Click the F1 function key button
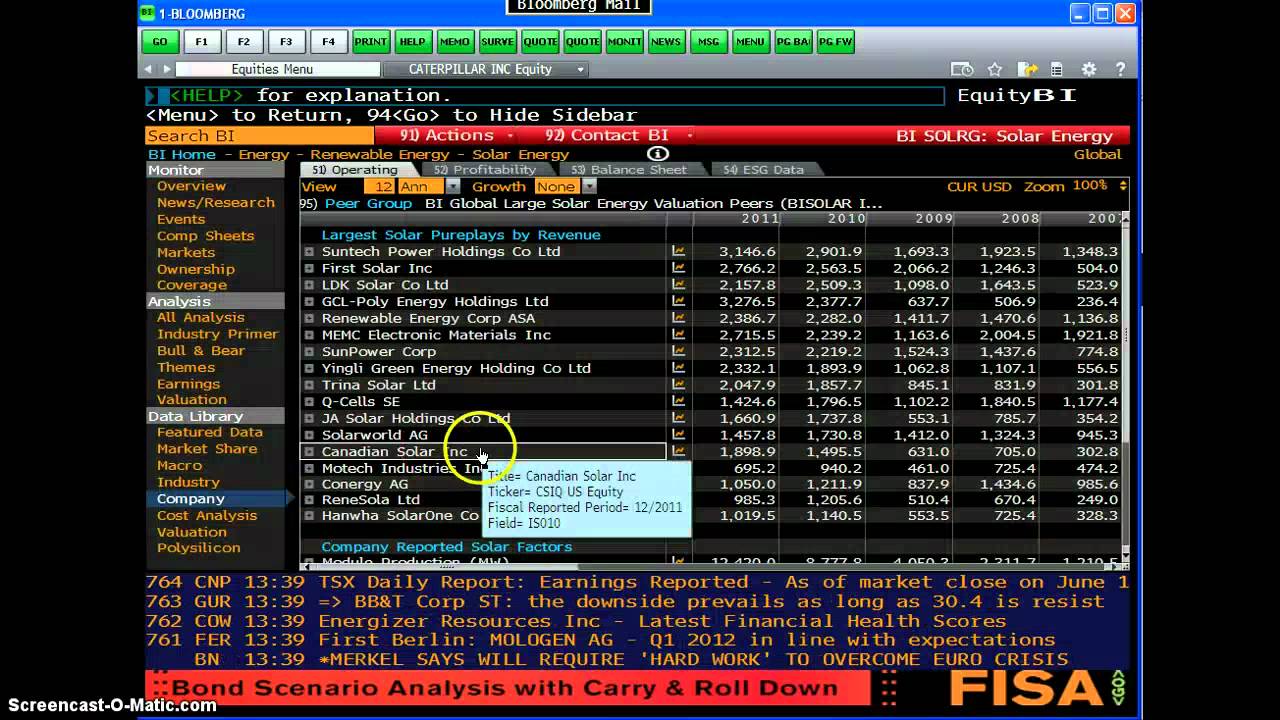The height and width of the screenshot is (720, 1280). pos(201,42)
